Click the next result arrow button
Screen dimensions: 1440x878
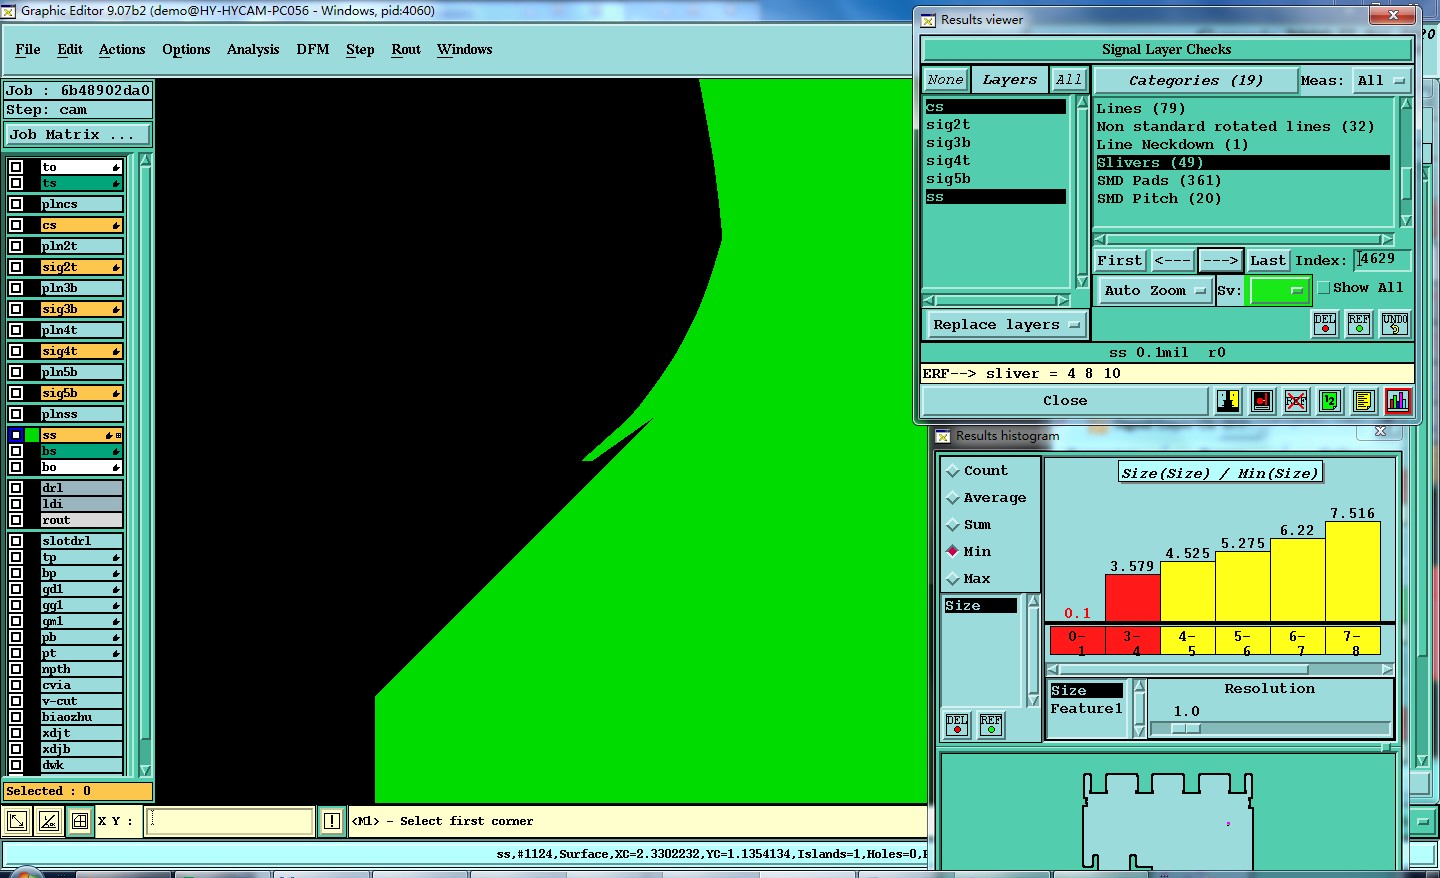pos(1221,261)
